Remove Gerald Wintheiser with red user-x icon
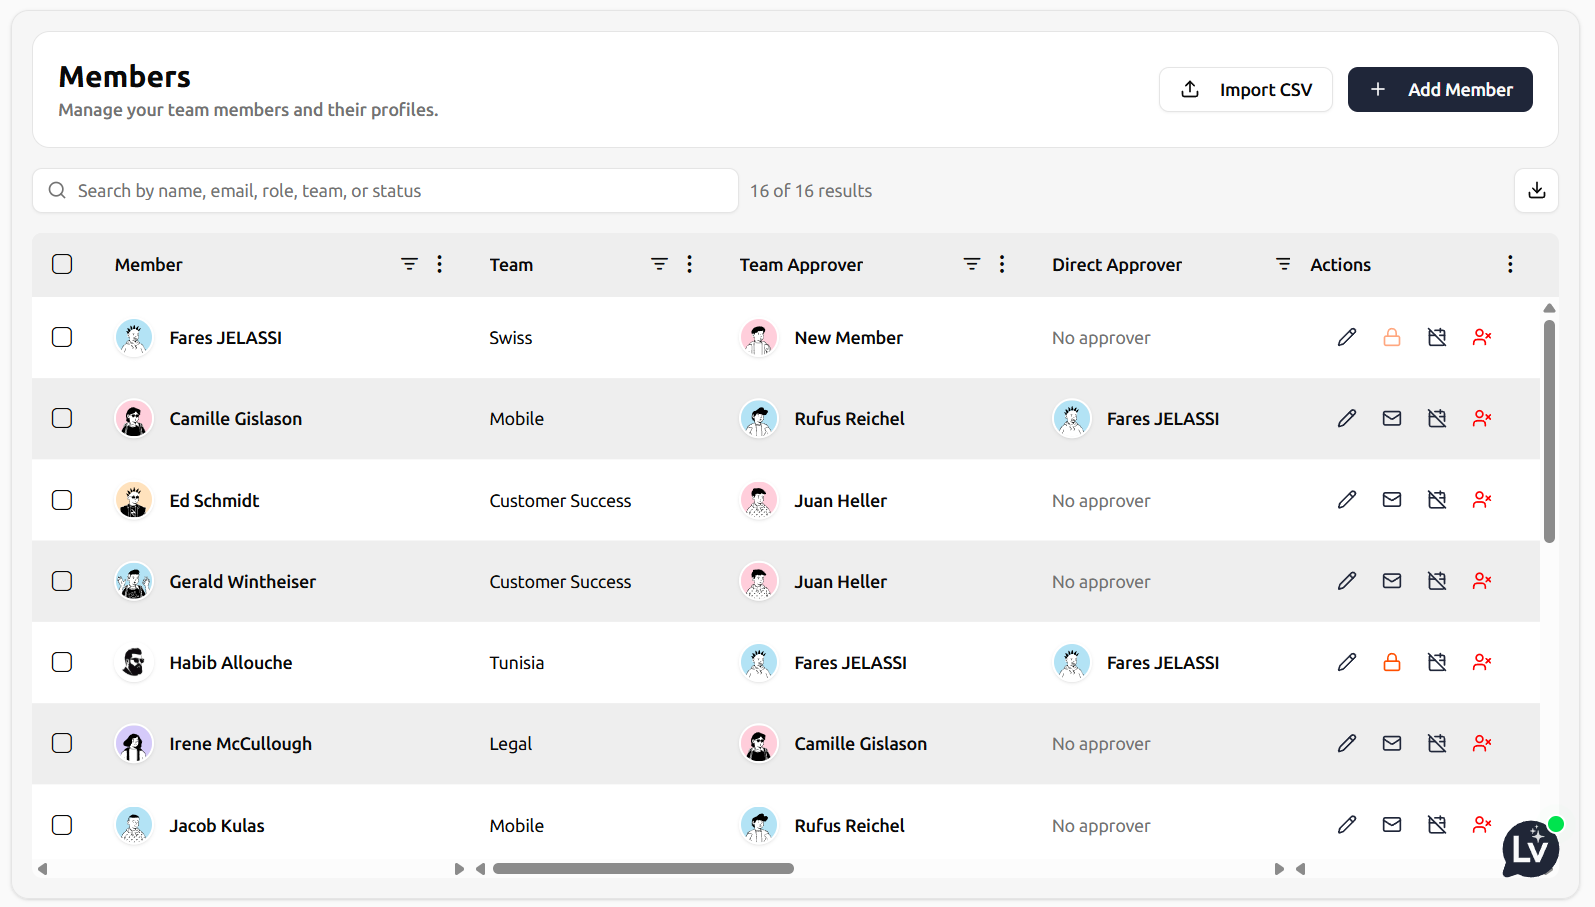The image size is (1595, 907). click(x=1482, y=581)
